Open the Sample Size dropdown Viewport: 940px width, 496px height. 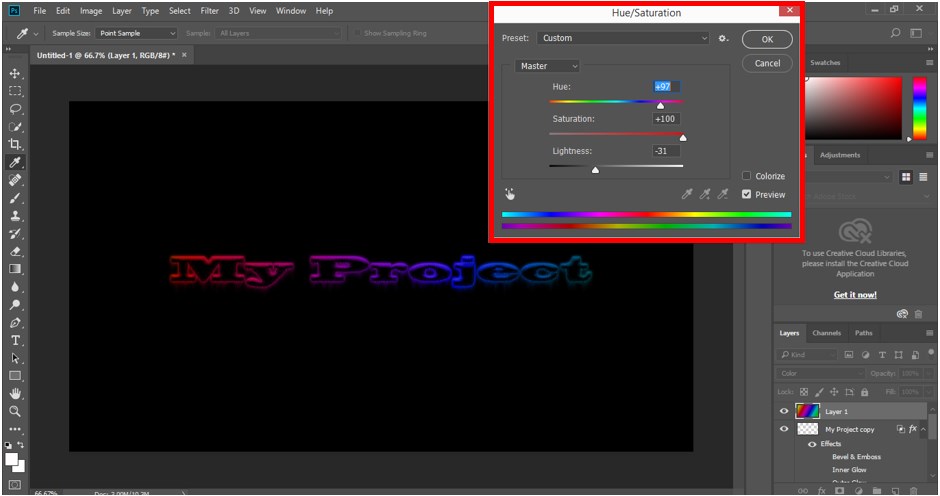tap(137, 33)
